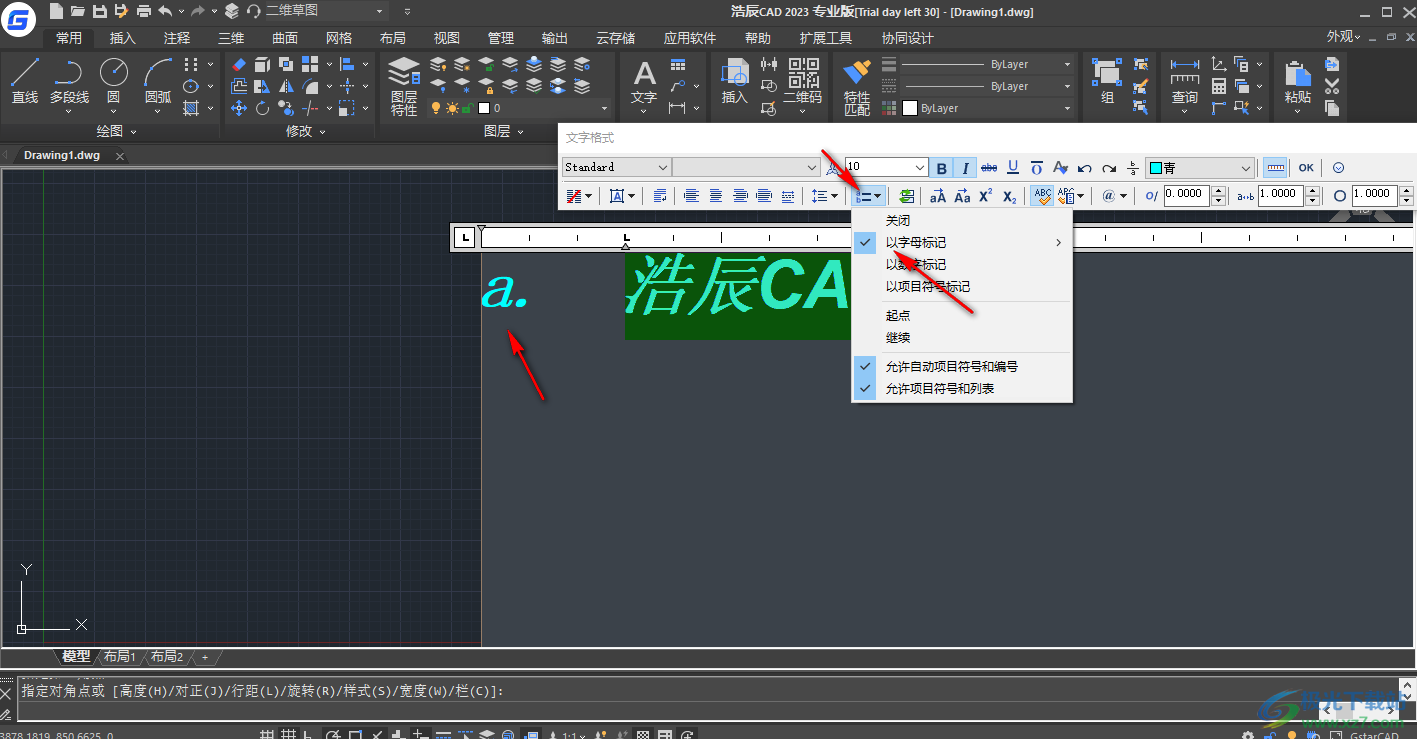Open the 青 text color dropdown
This screenshot has width=1417, height=739.
click(1199, 168)
